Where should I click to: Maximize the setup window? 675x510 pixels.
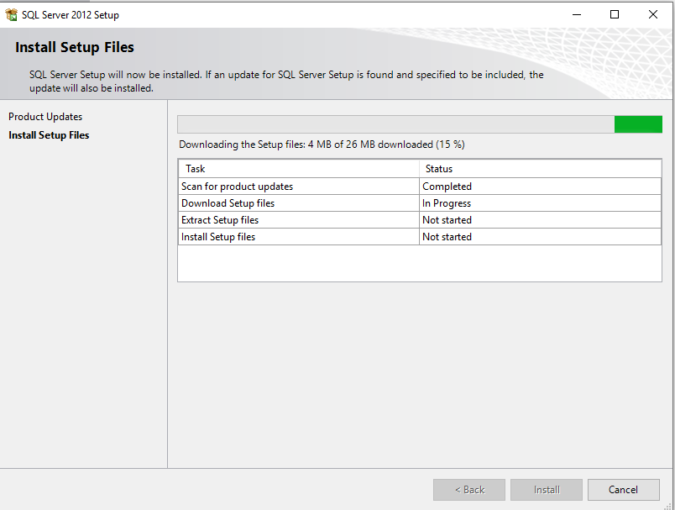614,15
